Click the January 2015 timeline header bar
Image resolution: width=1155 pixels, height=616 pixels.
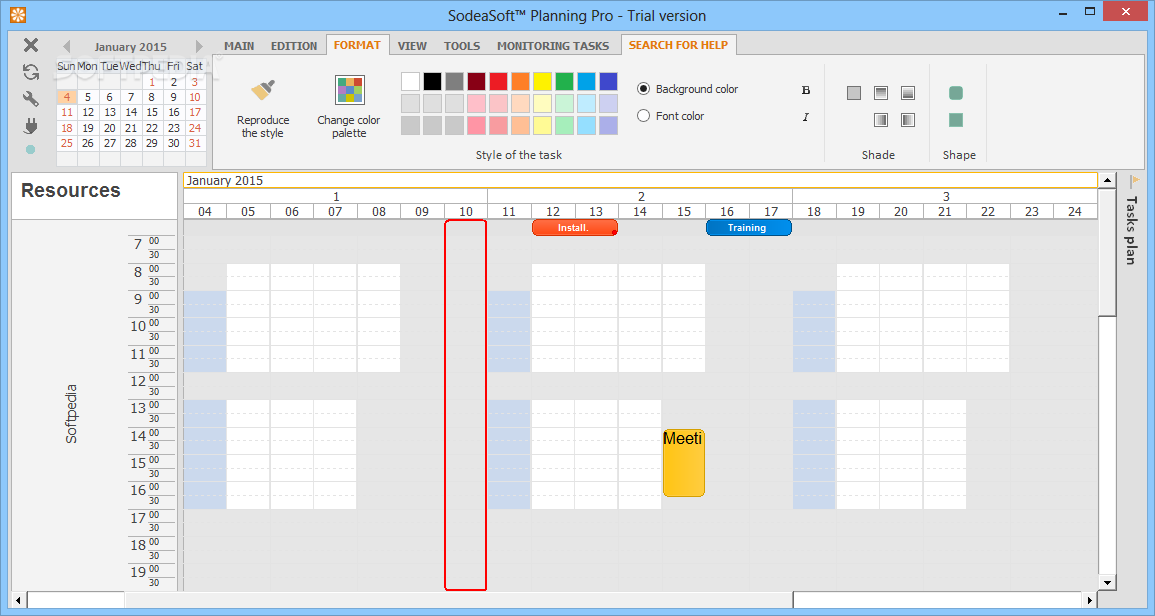coord(640,181)
